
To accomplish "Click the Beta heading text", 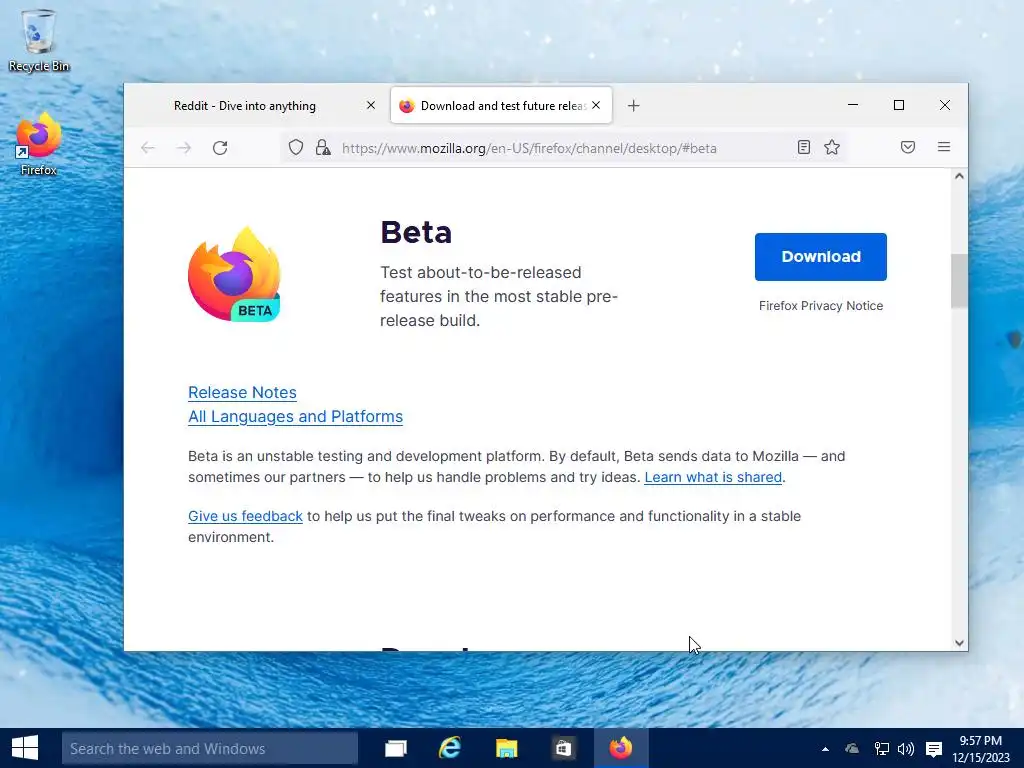I will coord(416,232).
